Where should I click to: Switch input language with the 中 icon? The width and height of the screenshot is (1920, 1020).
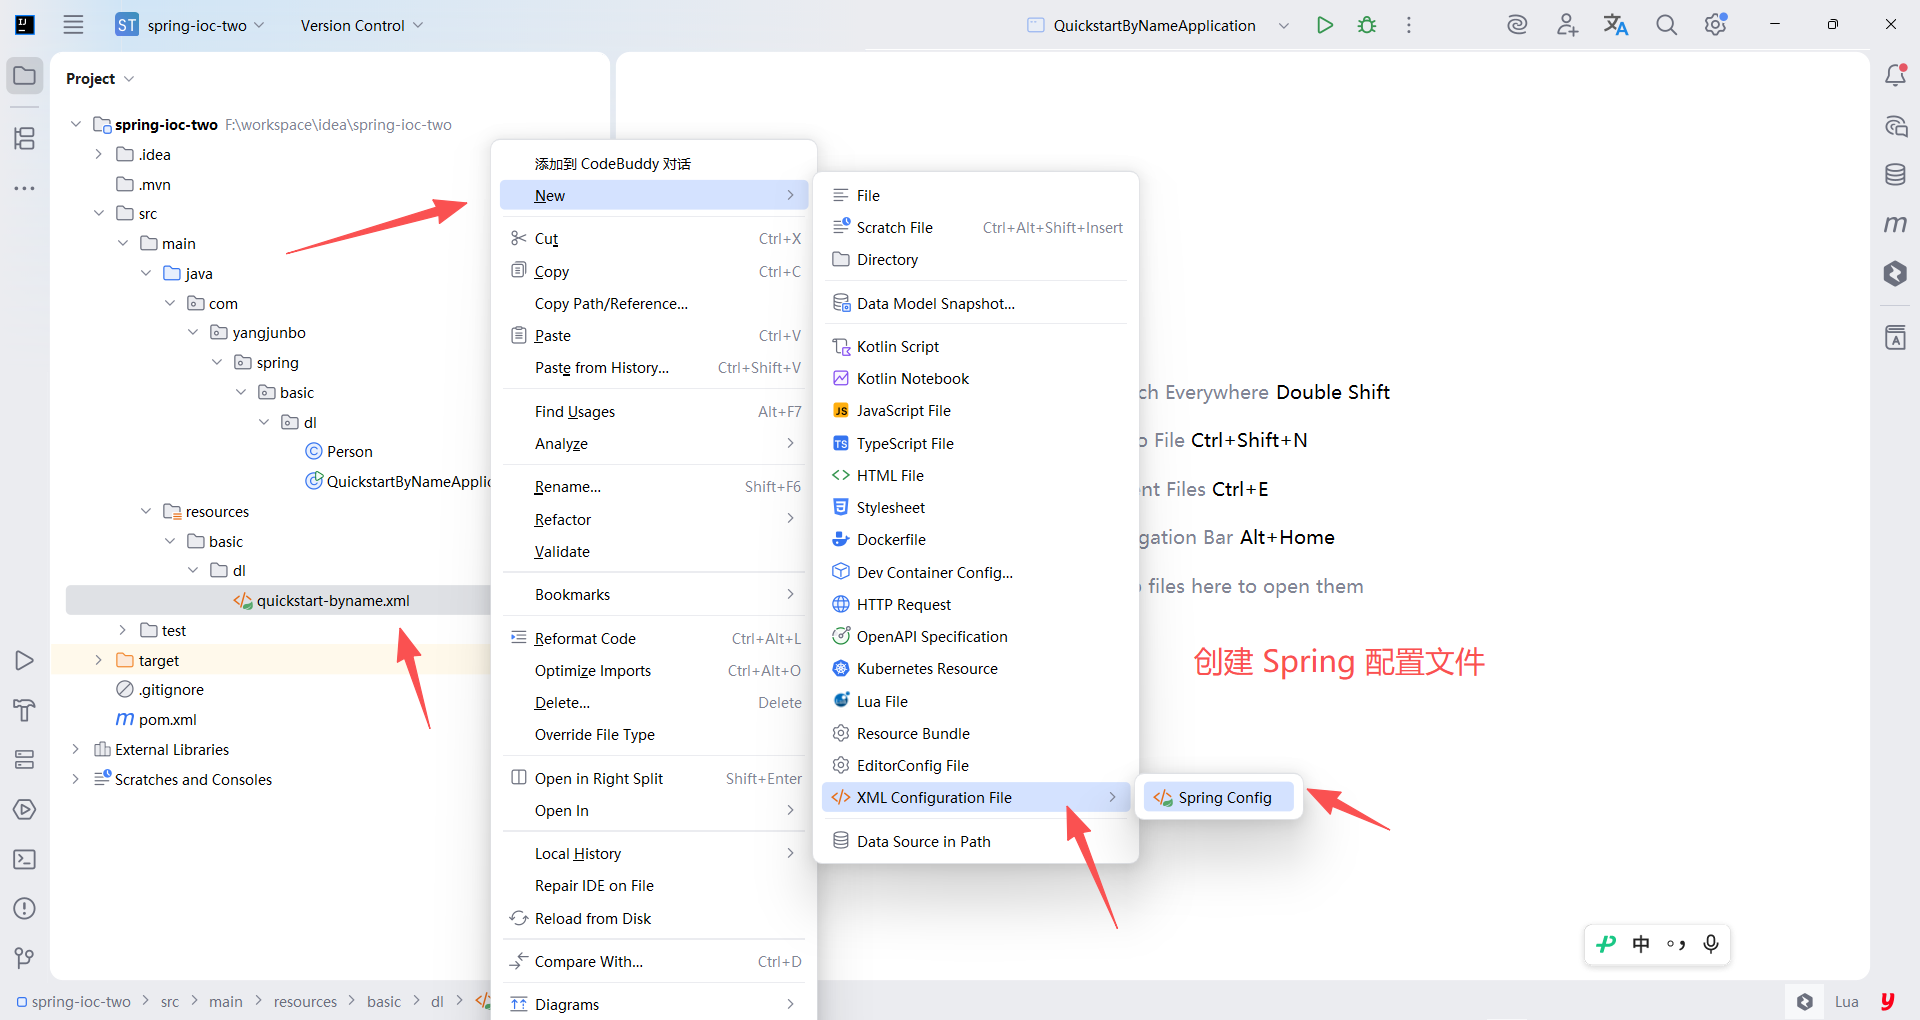1641,944
